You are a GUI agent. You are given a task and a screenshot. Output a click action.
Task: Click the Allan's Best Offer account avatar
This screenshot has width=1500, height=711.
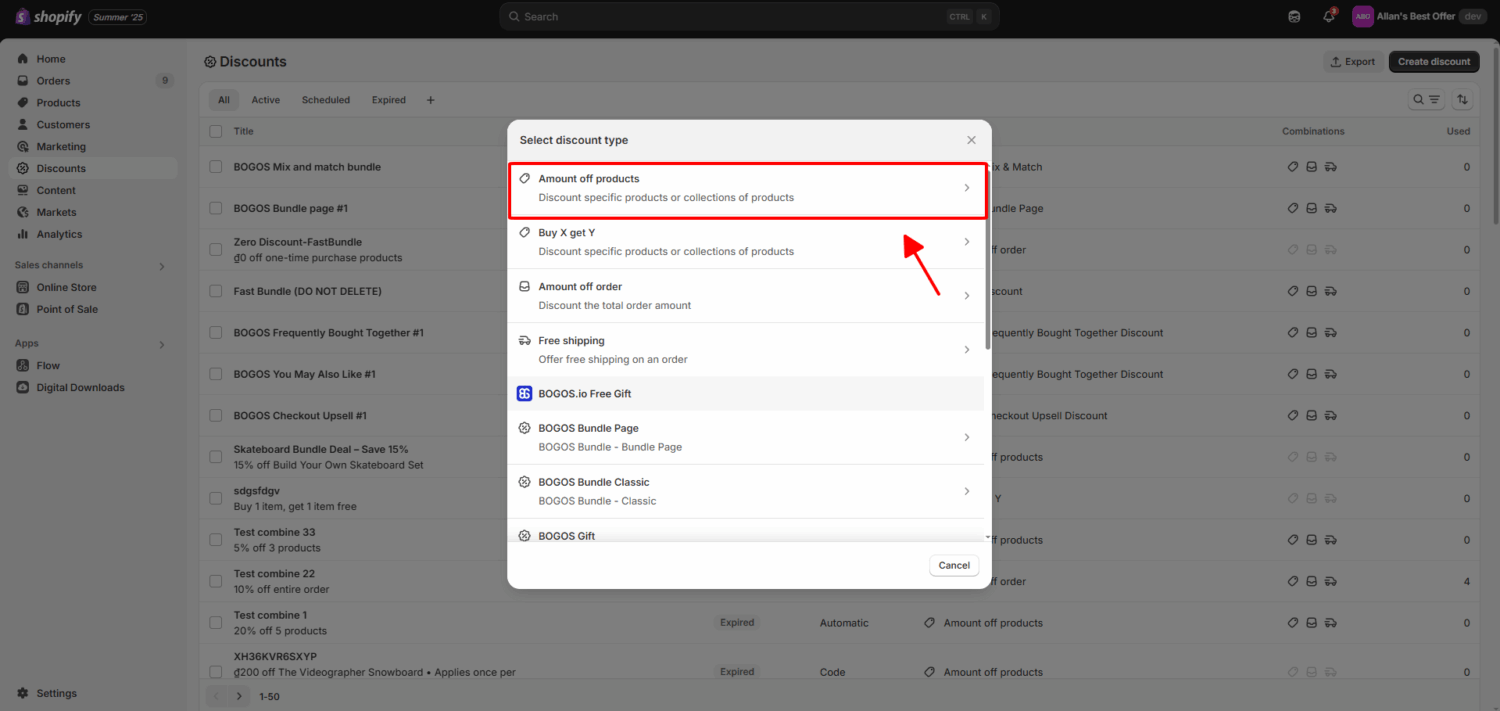pyautogui.click(x=1362, y=16)
